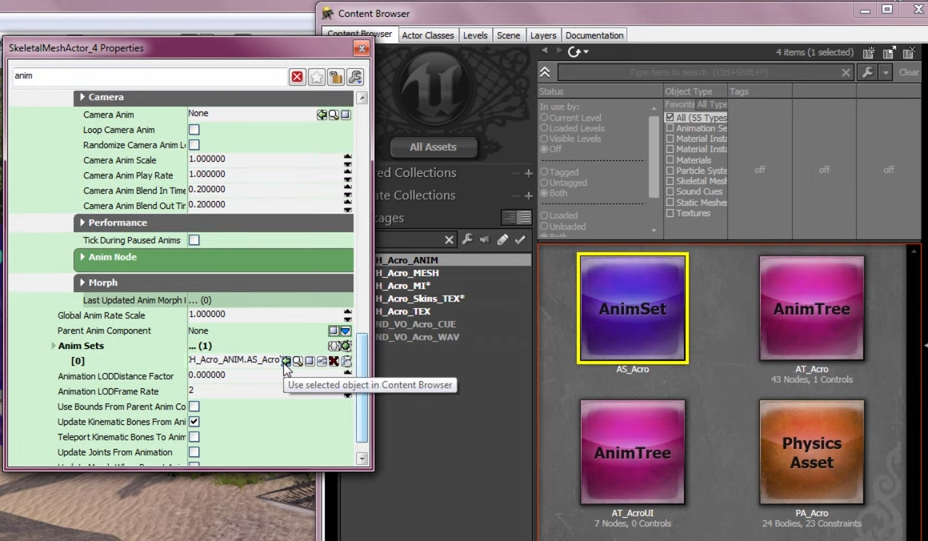
Task: Find Camera Anim object in browser
Action: pos(334,114)
